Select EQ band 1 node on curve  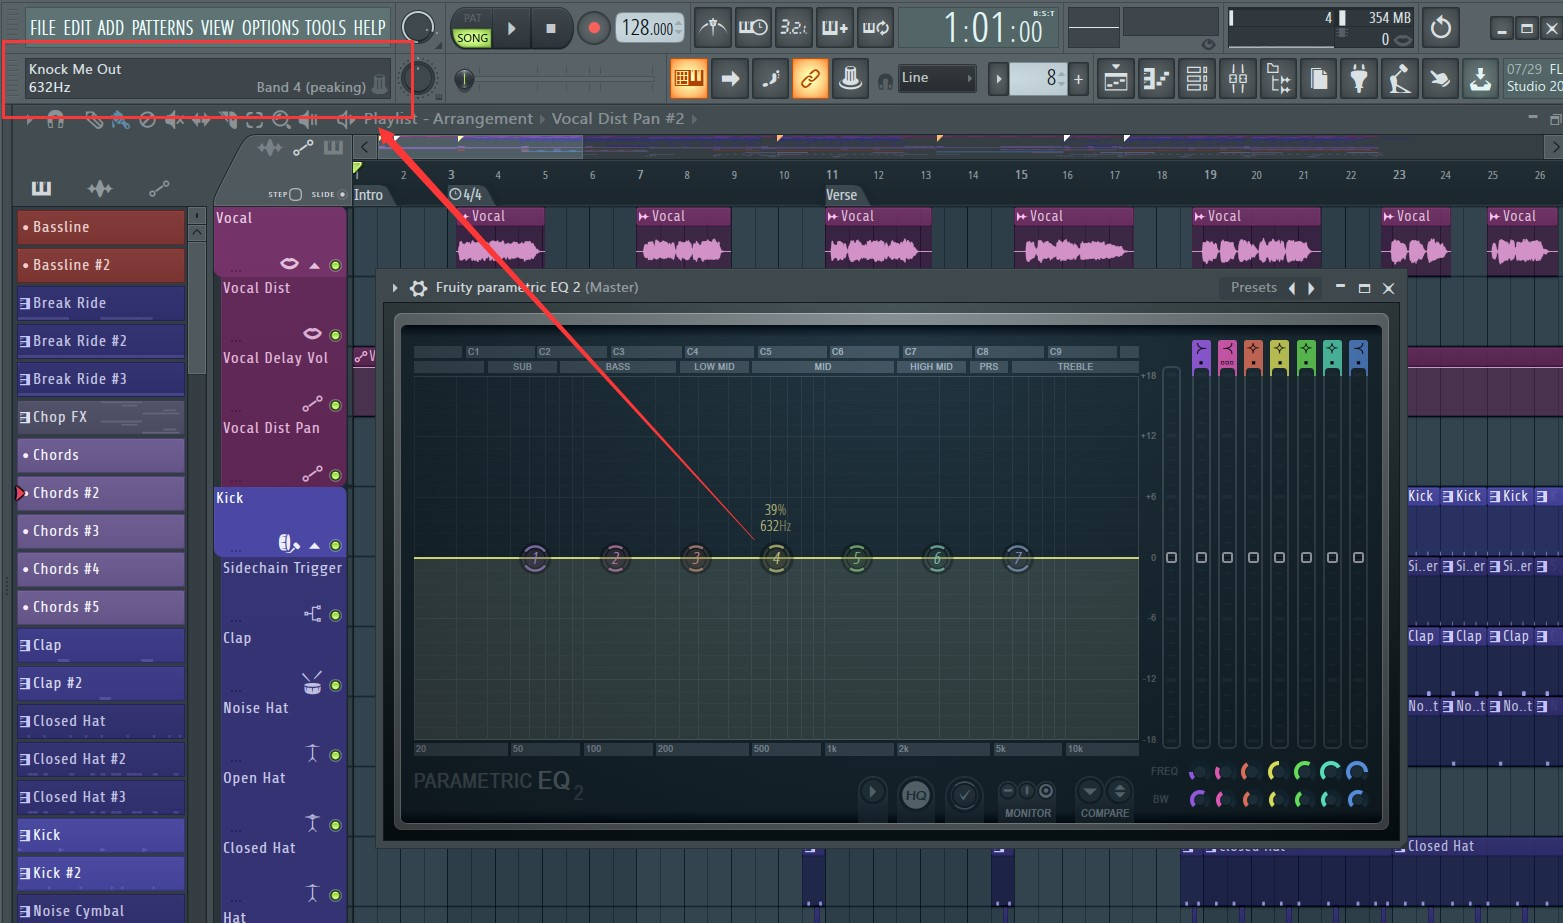(535, 558)
